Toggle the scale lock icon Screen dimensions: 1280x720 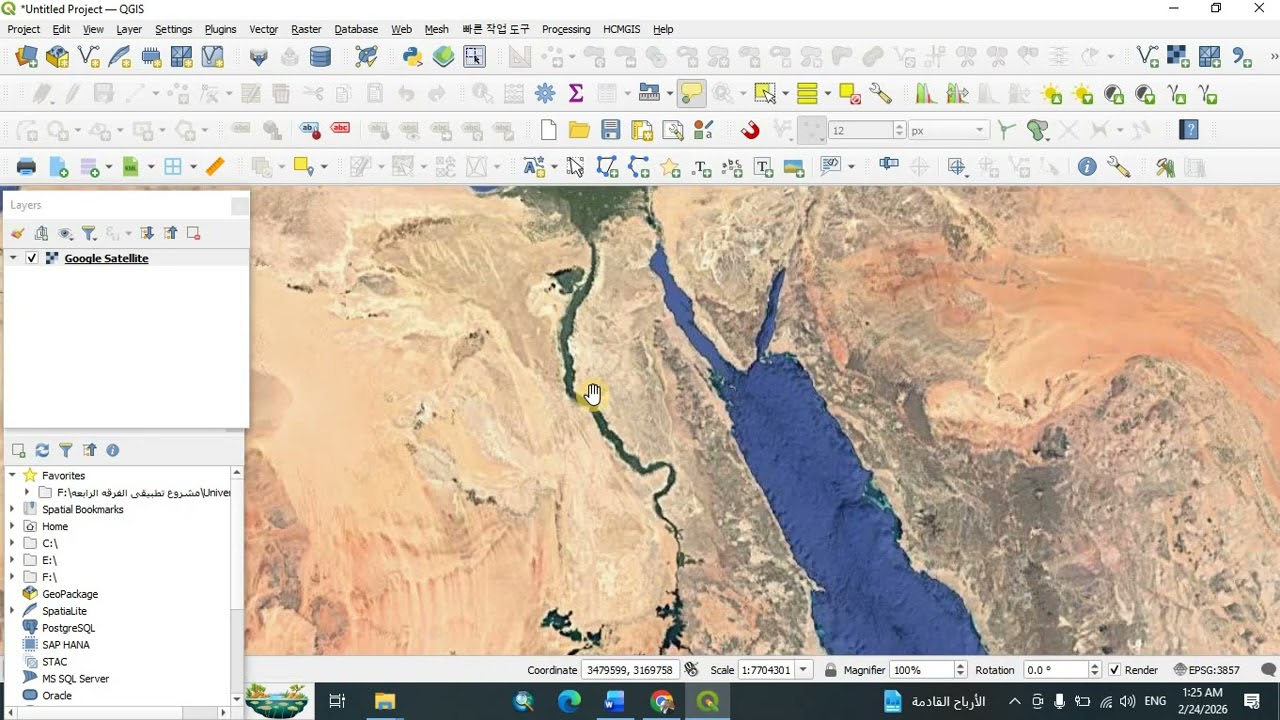click(831, 670)
